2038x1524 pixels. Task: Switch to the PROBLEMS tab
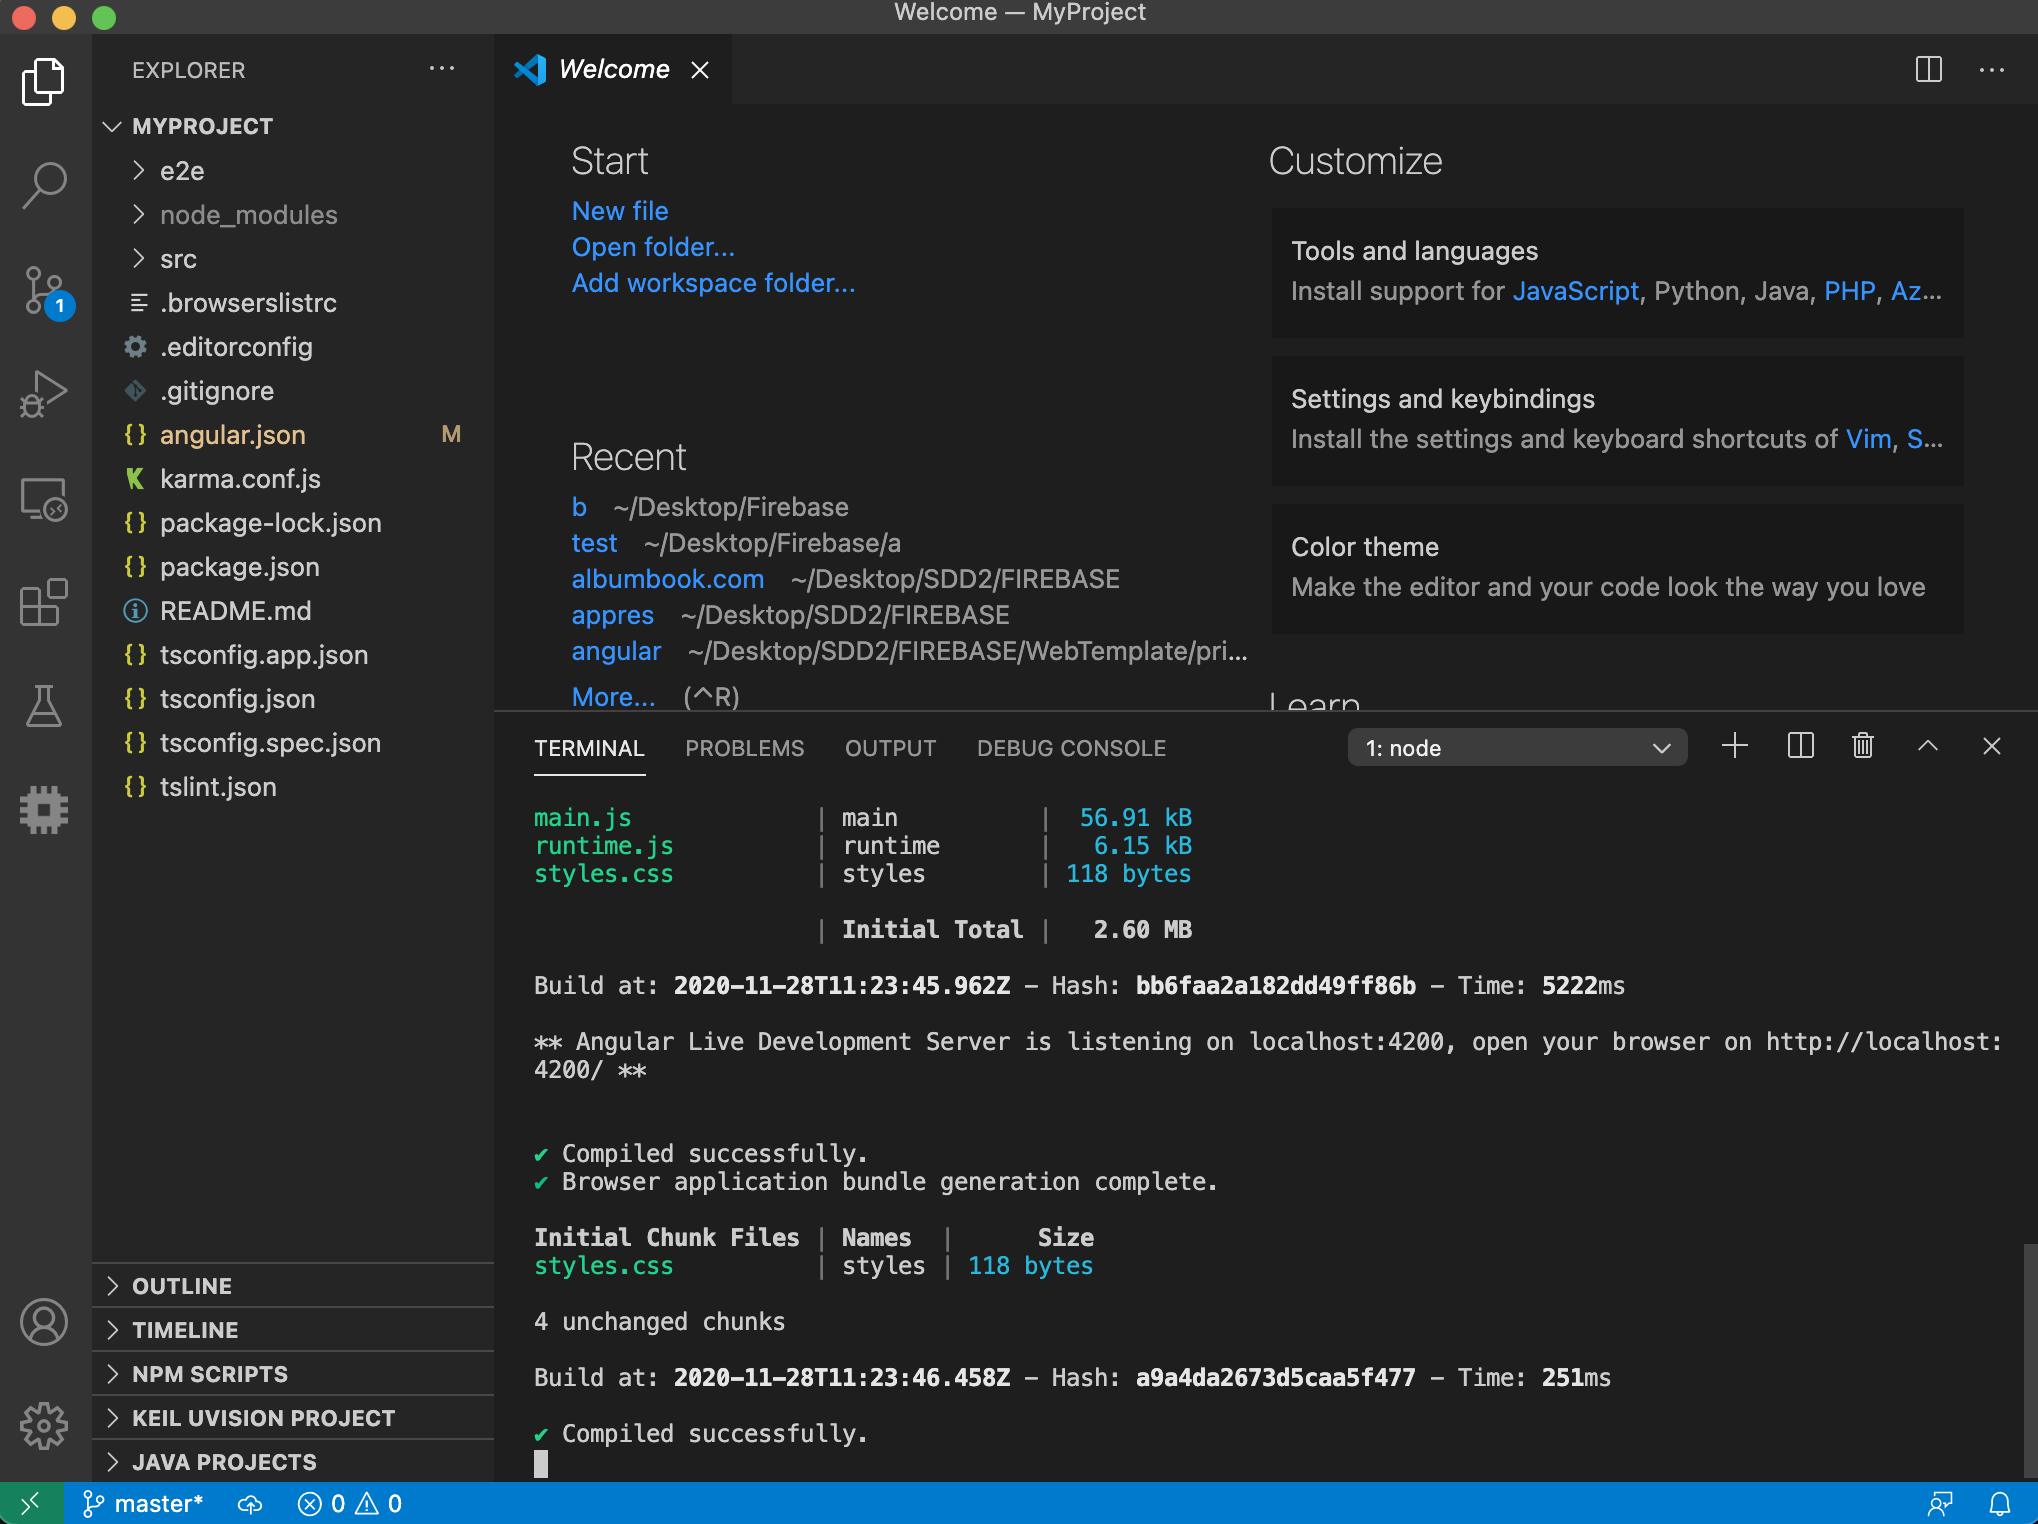coord(744,748)
